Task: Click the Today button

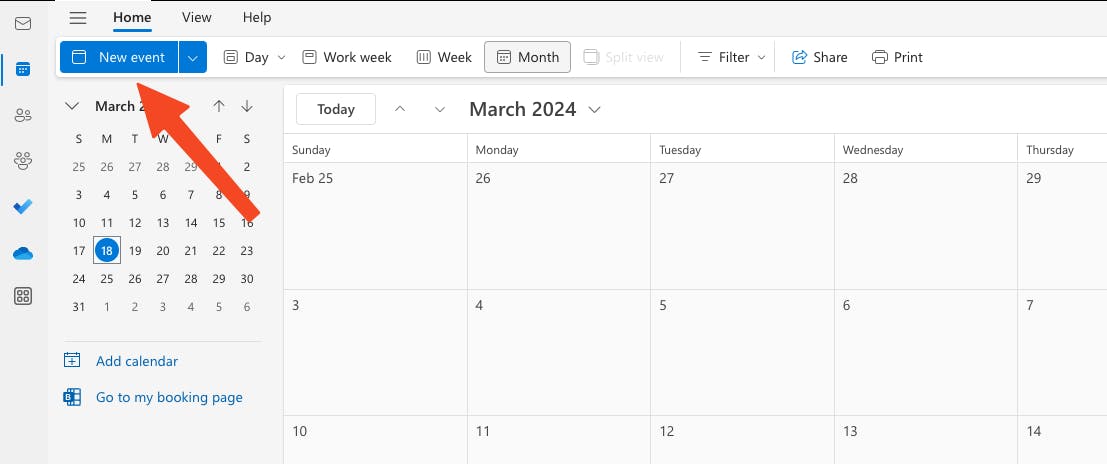Action: 335,110
